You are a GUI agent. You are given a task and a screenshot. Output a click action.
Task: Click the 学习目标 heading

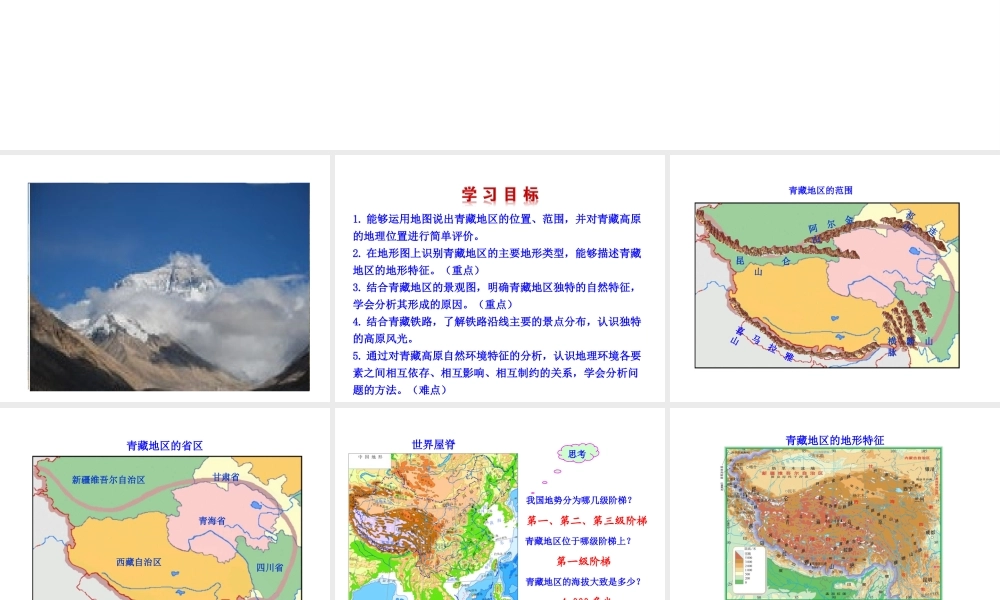pyautogui.click(x=501, y=194)
